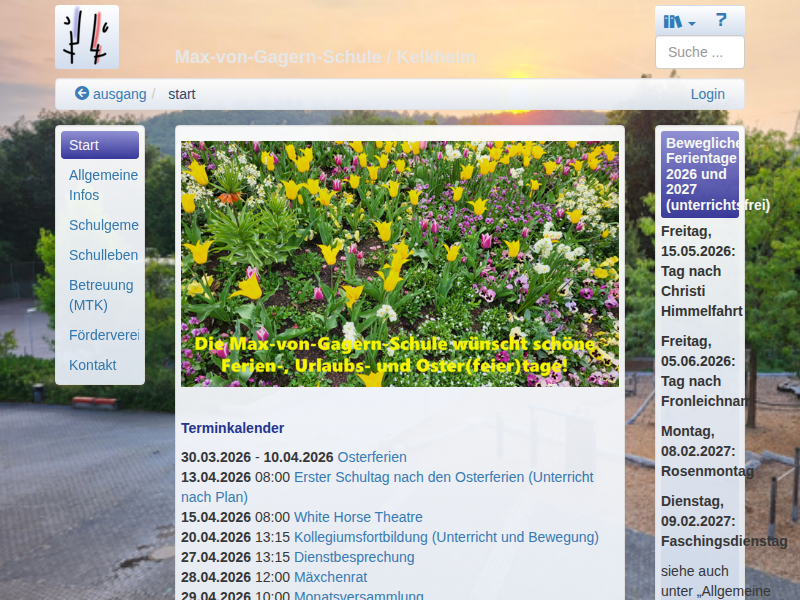Type in the Suche search field
This screenshot has width=800, height=600.
pos(699,52)
